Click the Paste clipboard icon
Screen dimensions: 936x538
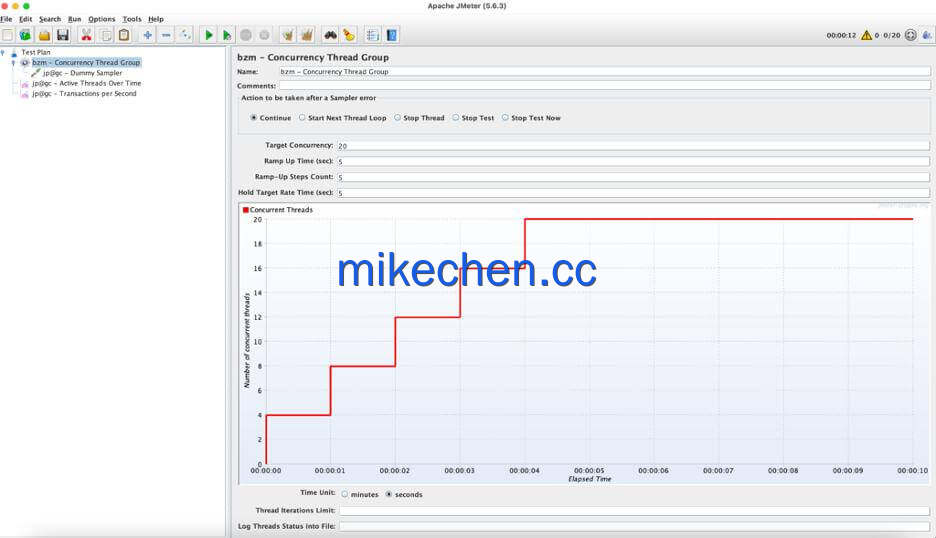pyautogui.click(x=124, y=35)
